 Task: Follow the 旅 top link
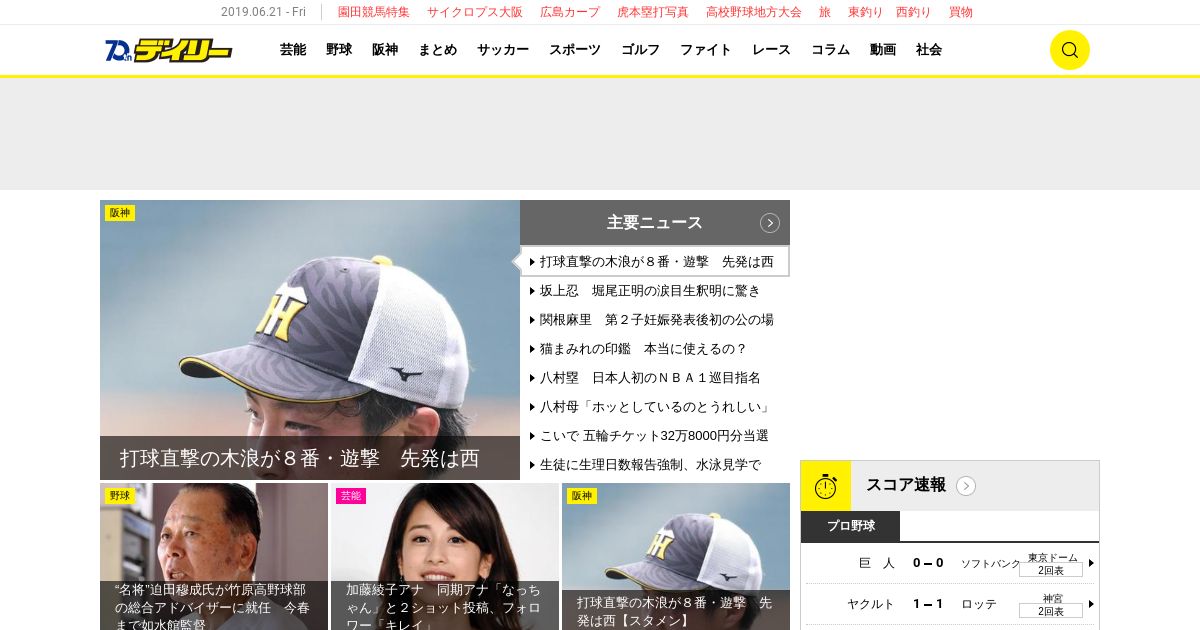pos(825,12)
